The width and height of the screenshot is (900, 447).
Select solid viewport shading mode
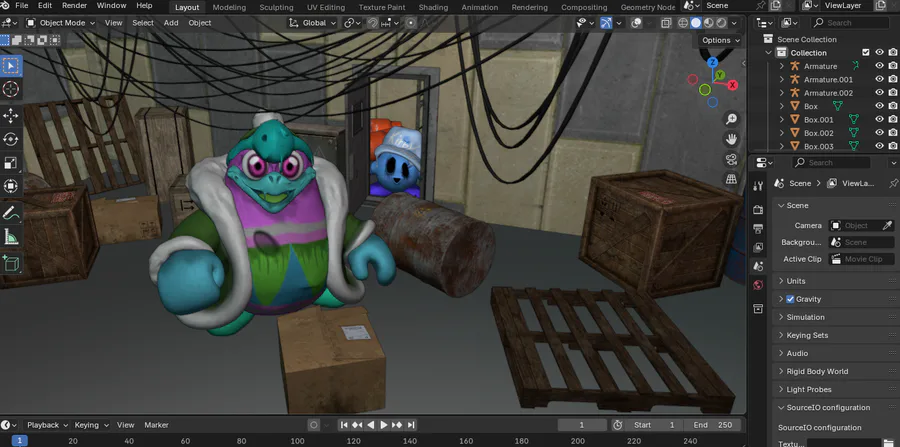696,23
